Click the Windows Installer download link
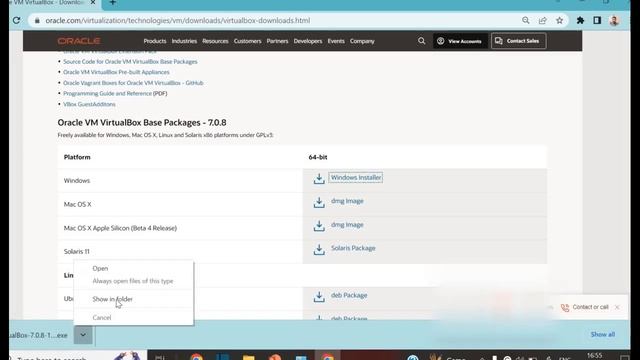 [x=356, y=178]
